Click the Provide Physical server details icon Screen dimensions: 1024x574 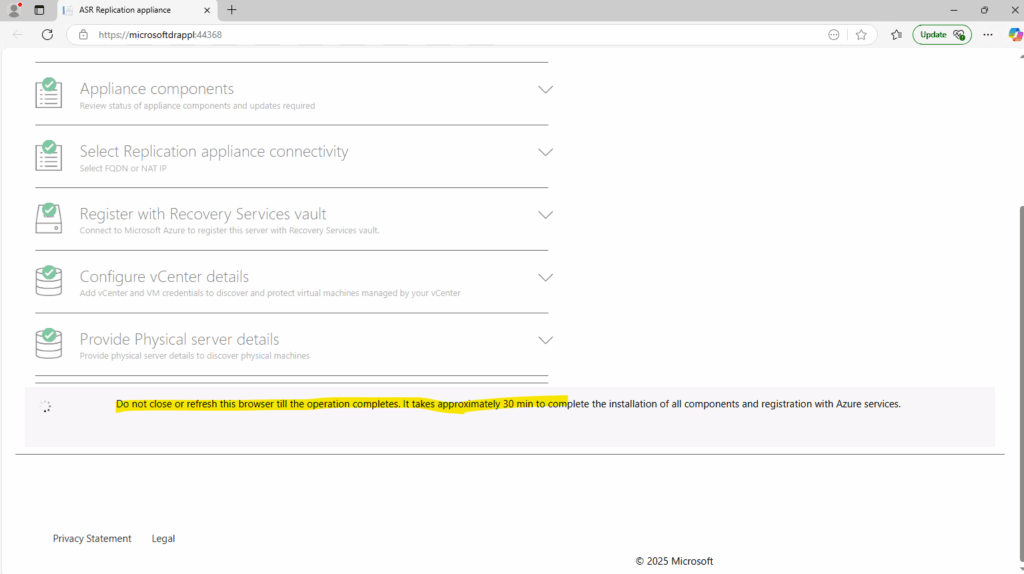coord(49,343)
